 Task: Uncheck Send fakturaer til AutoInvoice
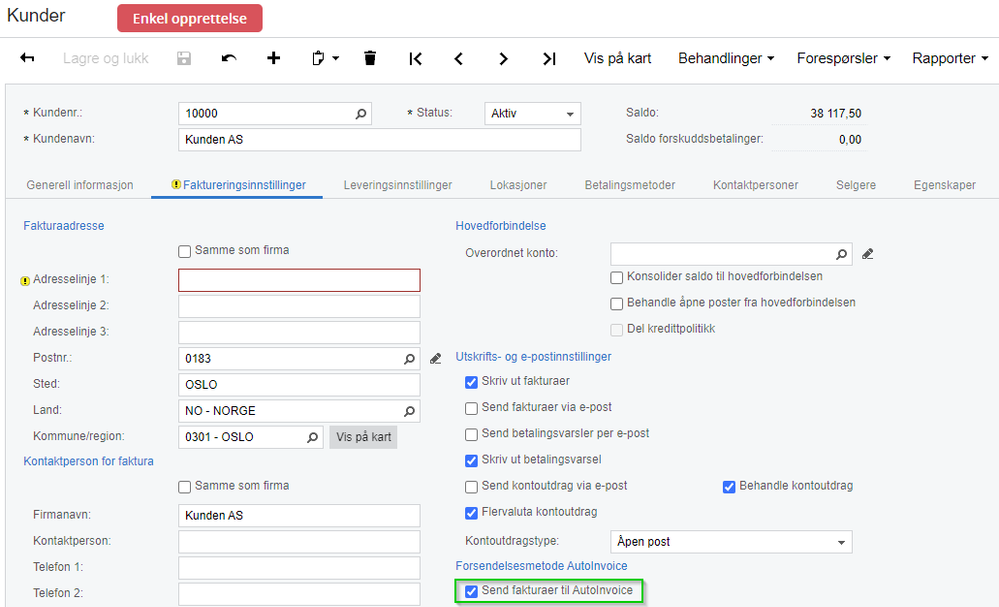[x=471, y=592]
